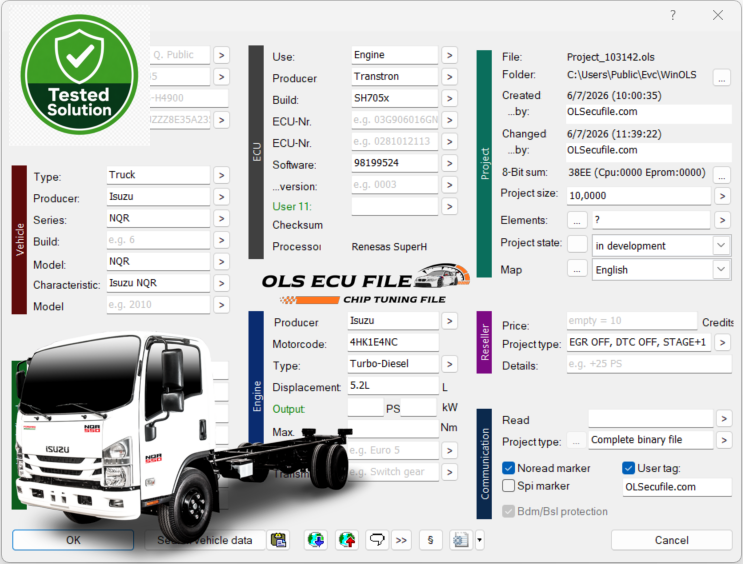Click the arrow beside Software 98199524
The image size is (743, 564).
pos(450,164)
